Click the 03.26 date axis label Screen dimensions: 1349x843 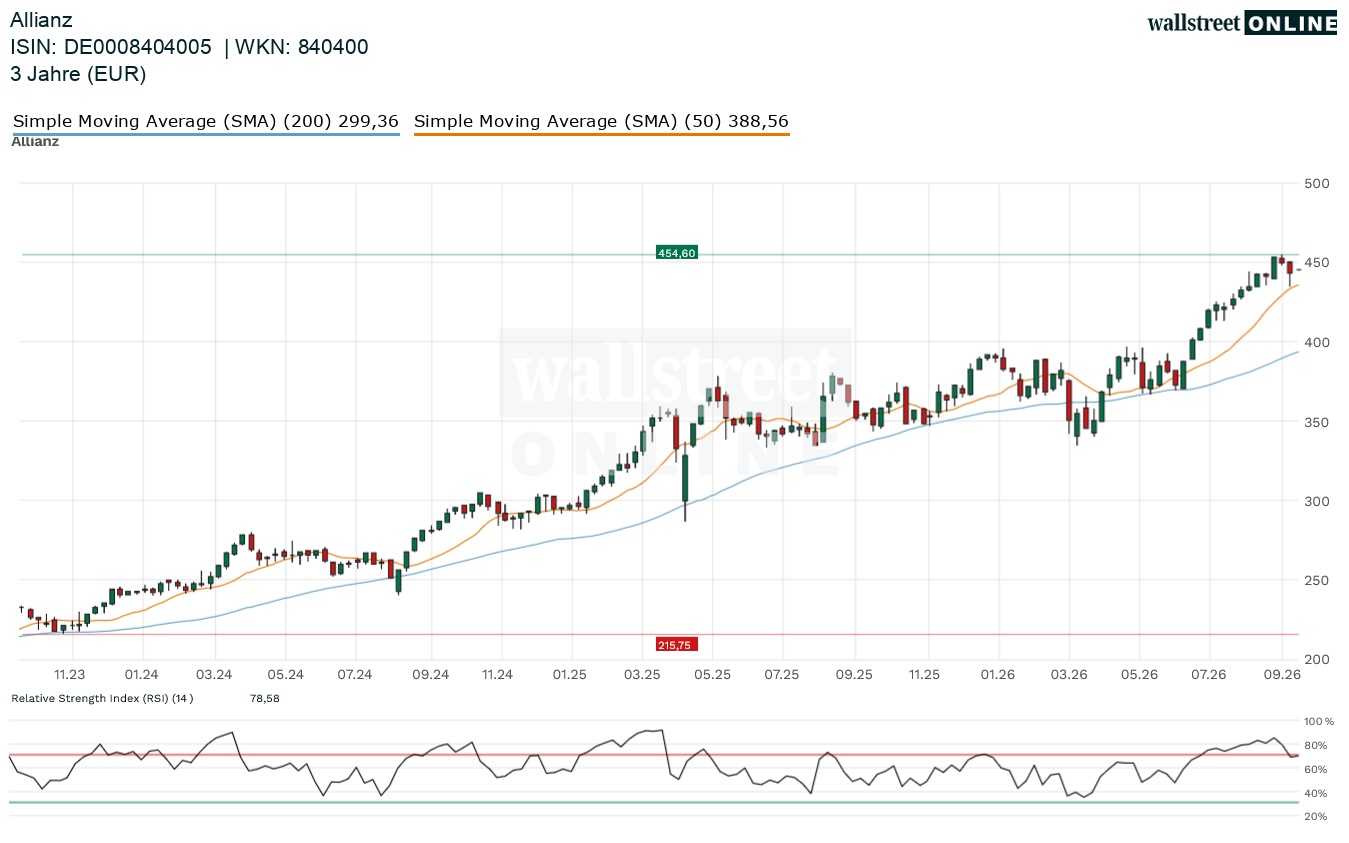click(x=1069, y=675)
